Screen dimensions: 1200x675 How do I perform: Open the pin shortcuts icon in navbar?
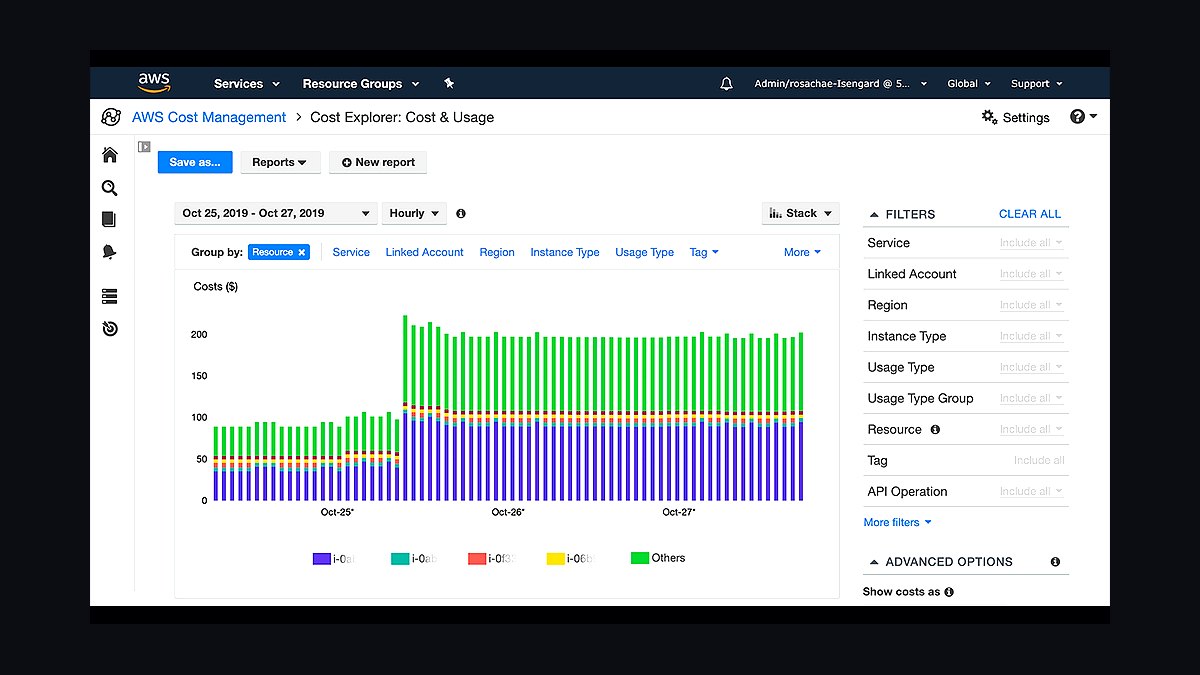coord(449,84)
